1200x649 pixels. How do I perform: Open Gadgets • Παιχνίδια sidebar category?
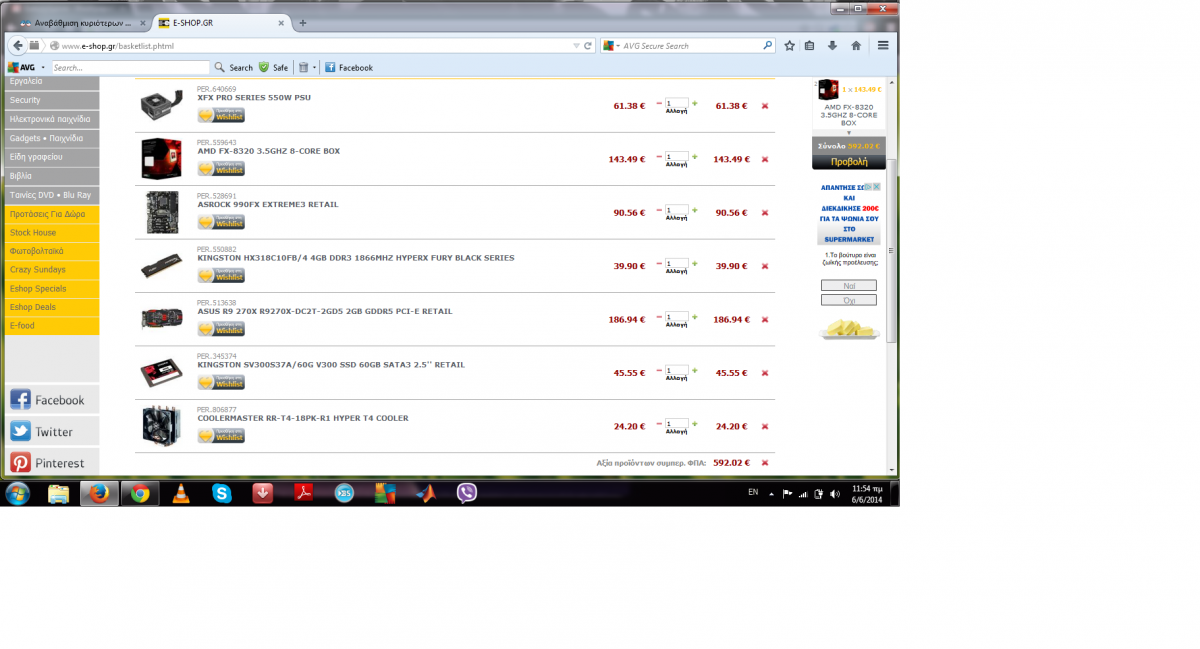tap(52, 138)
